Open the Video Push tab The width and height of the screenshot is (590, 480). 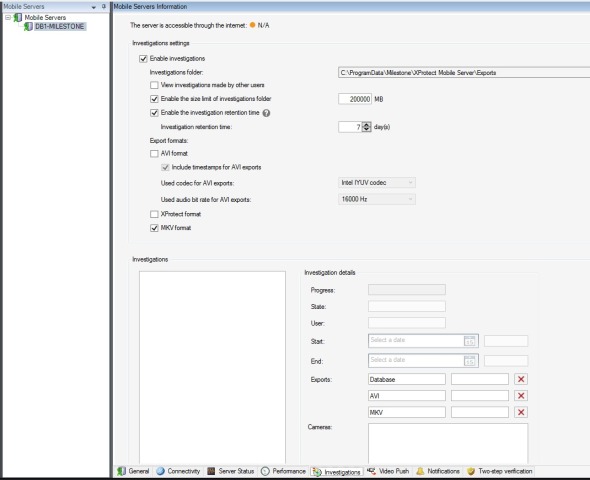point(388,471)
